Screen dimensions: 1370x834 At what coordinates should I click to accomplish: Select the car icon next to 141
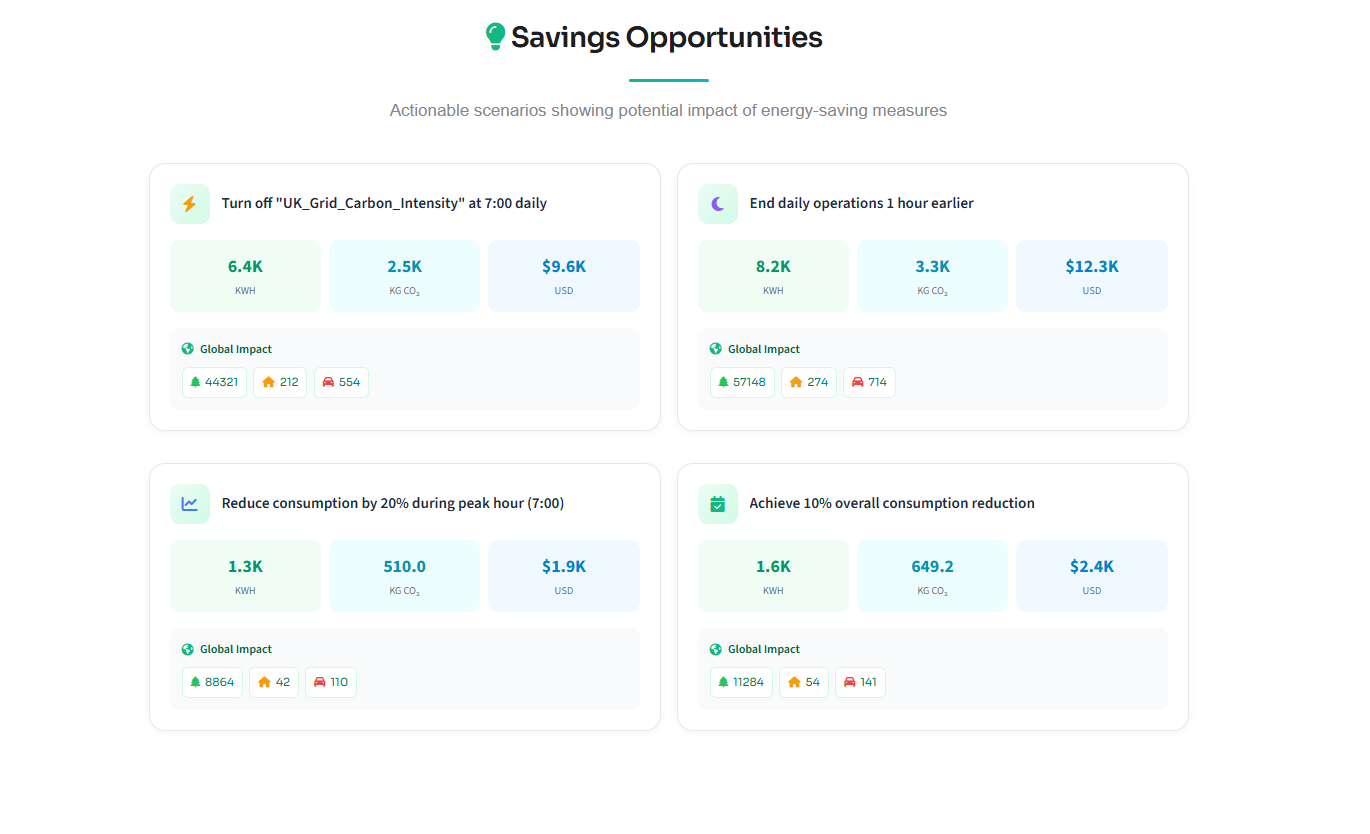[849, 682]
